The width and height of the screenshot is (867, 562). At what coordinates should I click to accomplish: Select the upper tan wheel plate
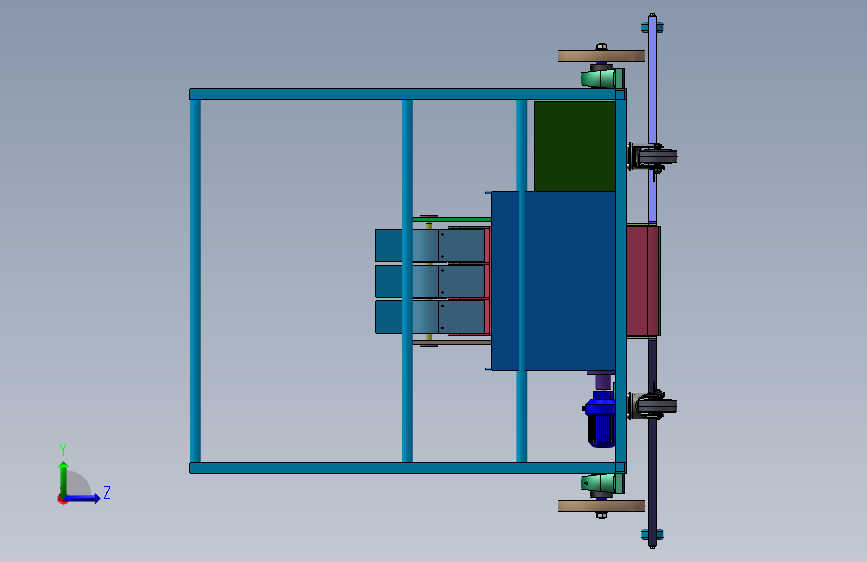[601, 56]
